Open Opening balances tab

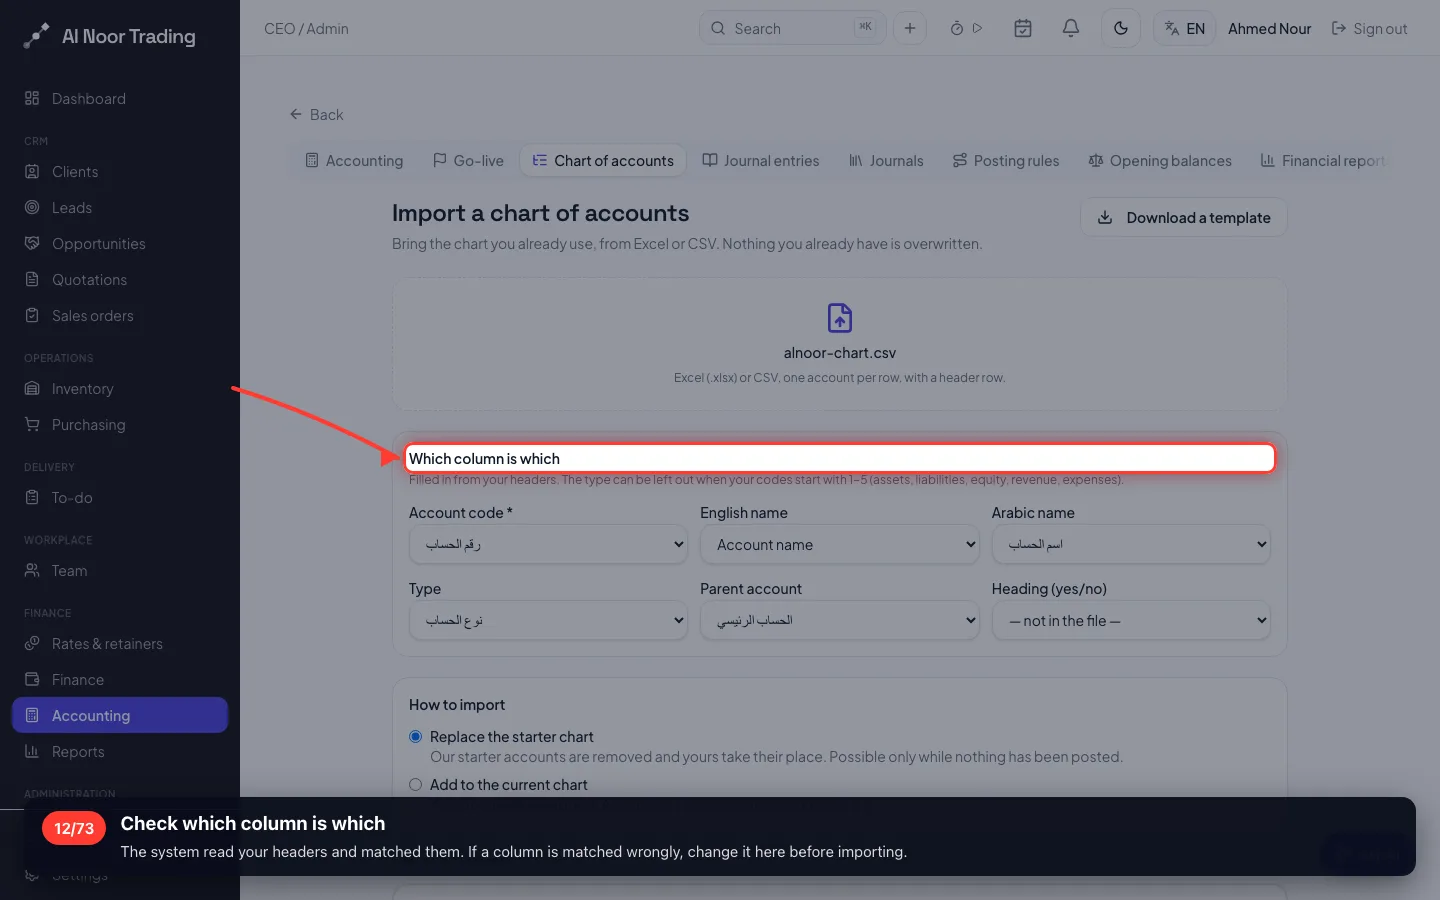click(1160, 160)
